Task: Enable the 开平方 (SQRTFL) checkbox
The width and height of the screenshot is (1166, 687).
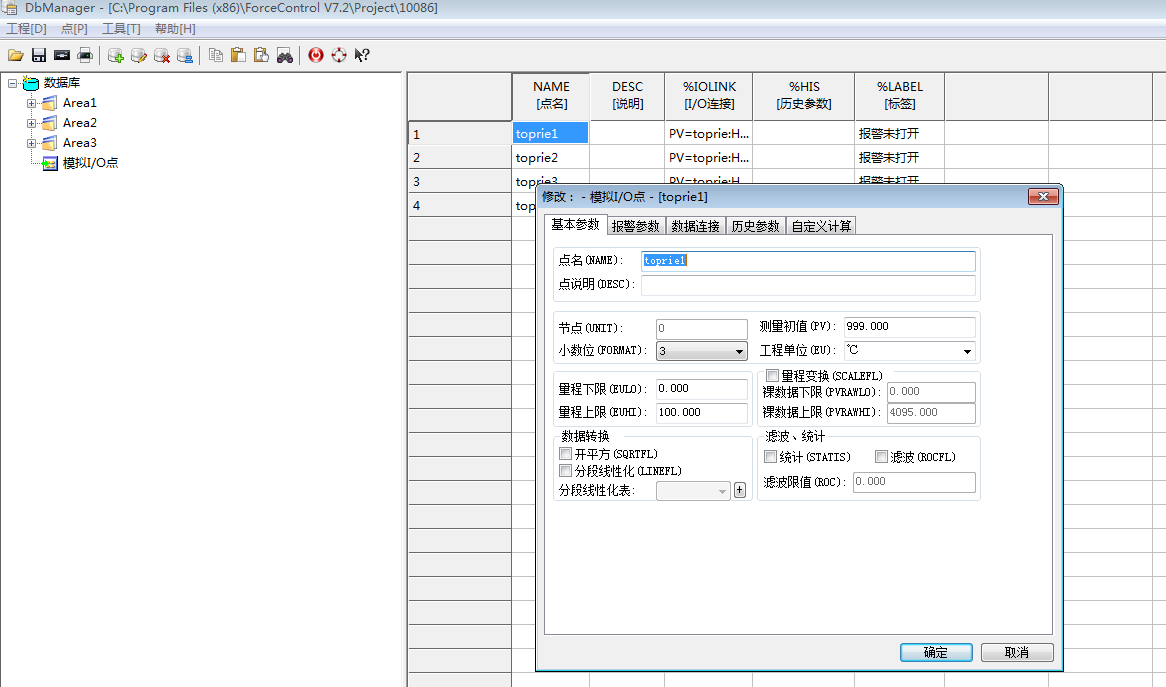Action: click(566, 454)
